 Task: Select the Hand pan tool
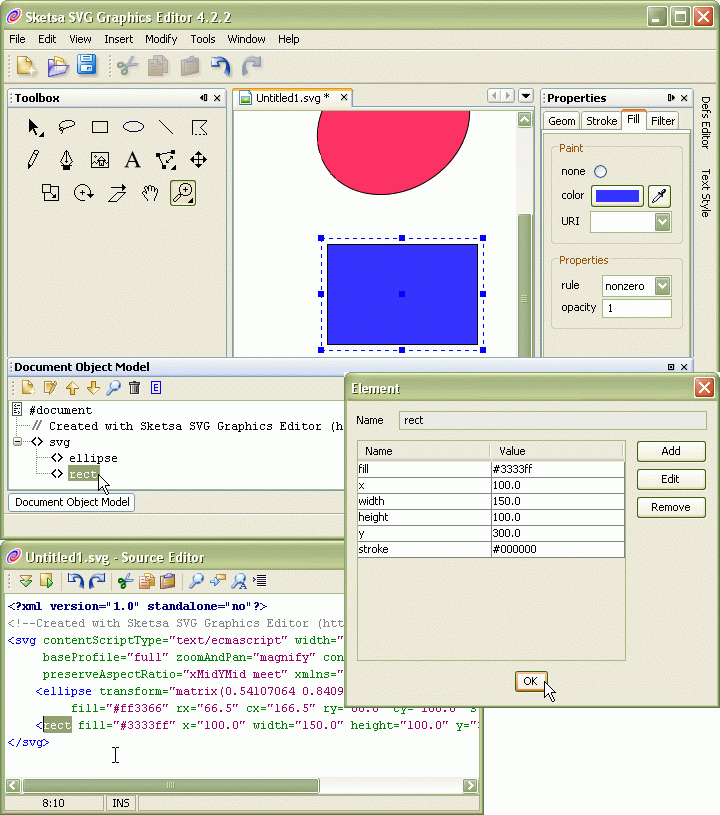150,193
